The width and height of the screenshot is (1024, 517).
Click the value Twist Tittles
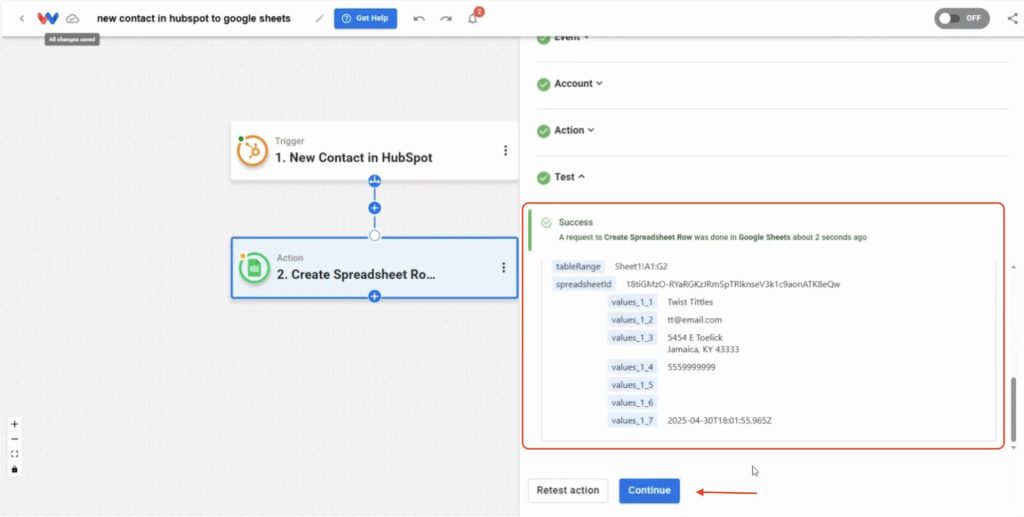(x=690, y=302)
